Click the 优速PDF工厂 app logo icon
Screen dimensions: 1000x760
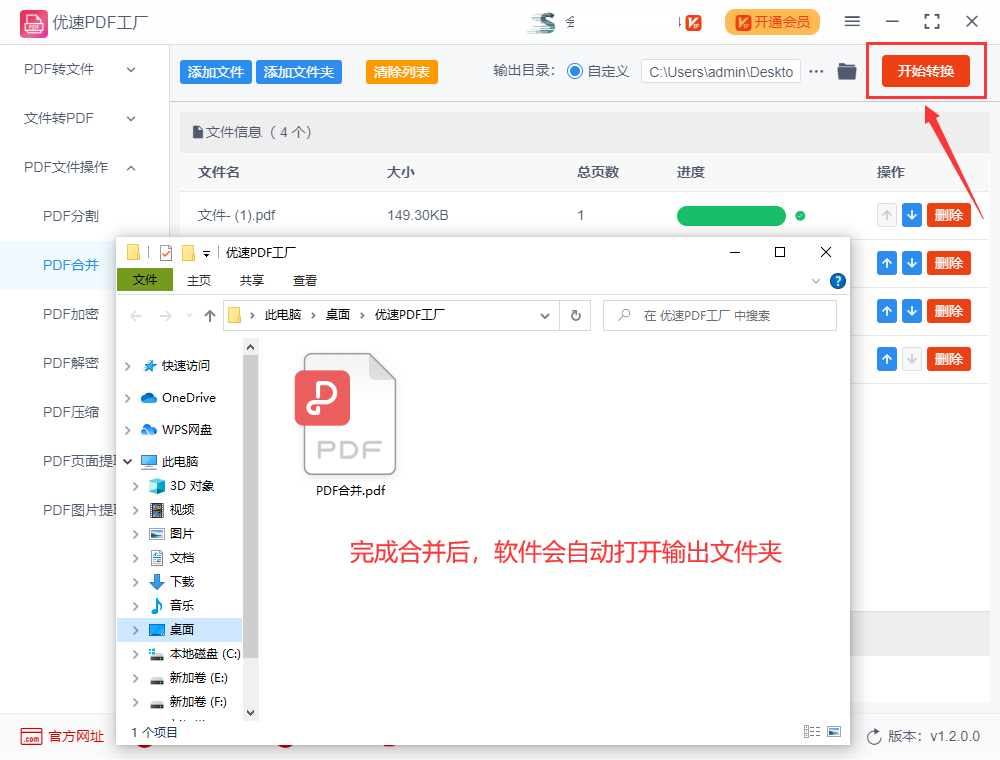[33, 24]
